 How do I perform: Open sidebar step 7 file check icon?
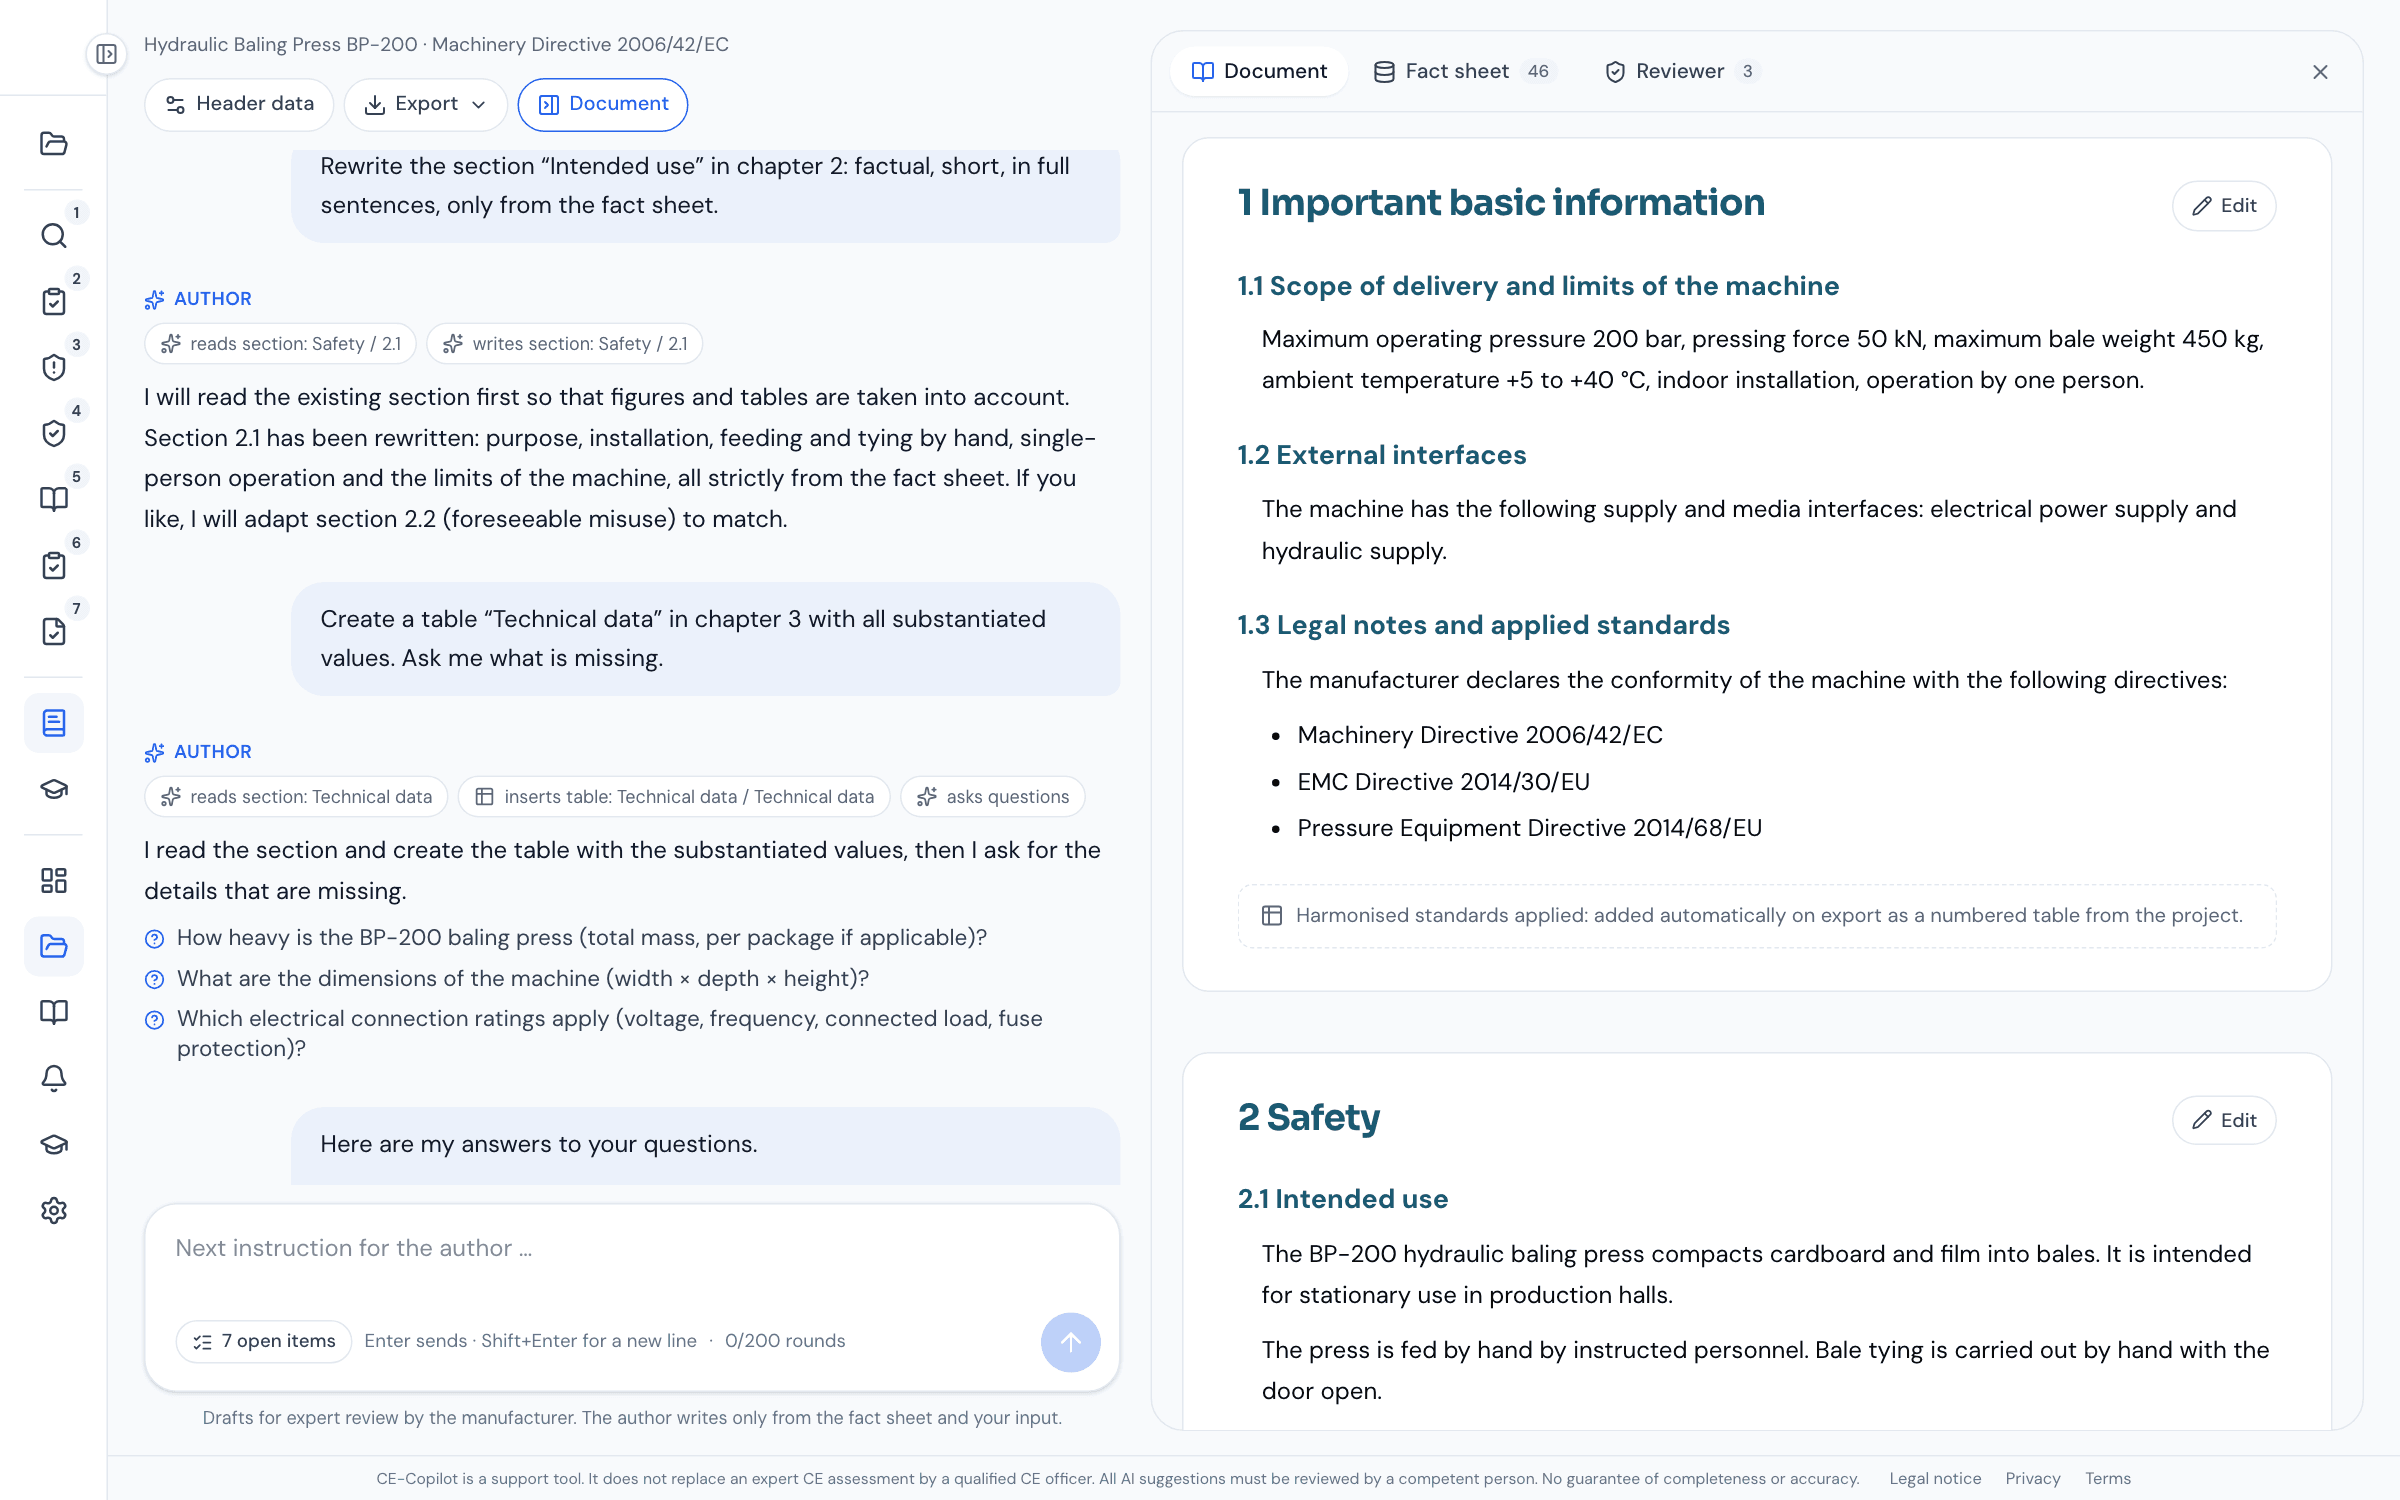tap(54, 632)
